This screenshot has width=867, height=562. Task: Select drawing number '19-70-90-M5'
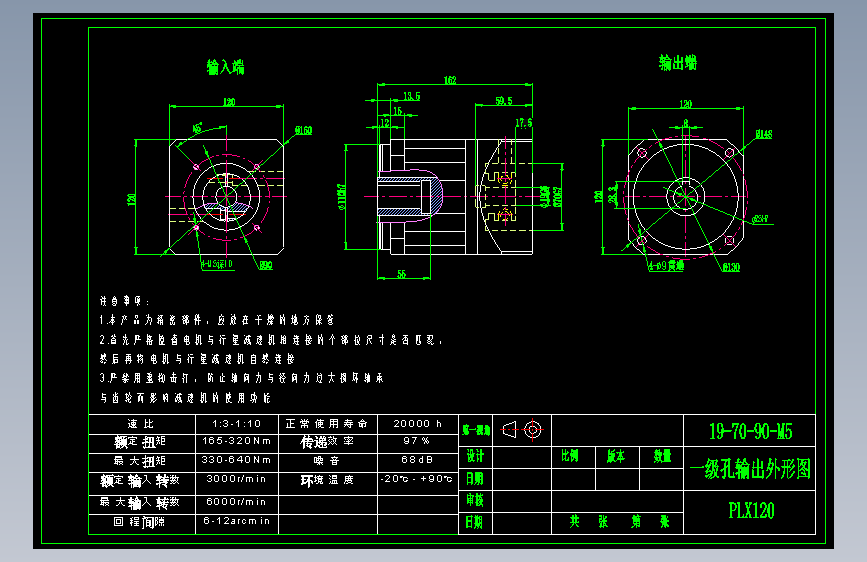750,431
